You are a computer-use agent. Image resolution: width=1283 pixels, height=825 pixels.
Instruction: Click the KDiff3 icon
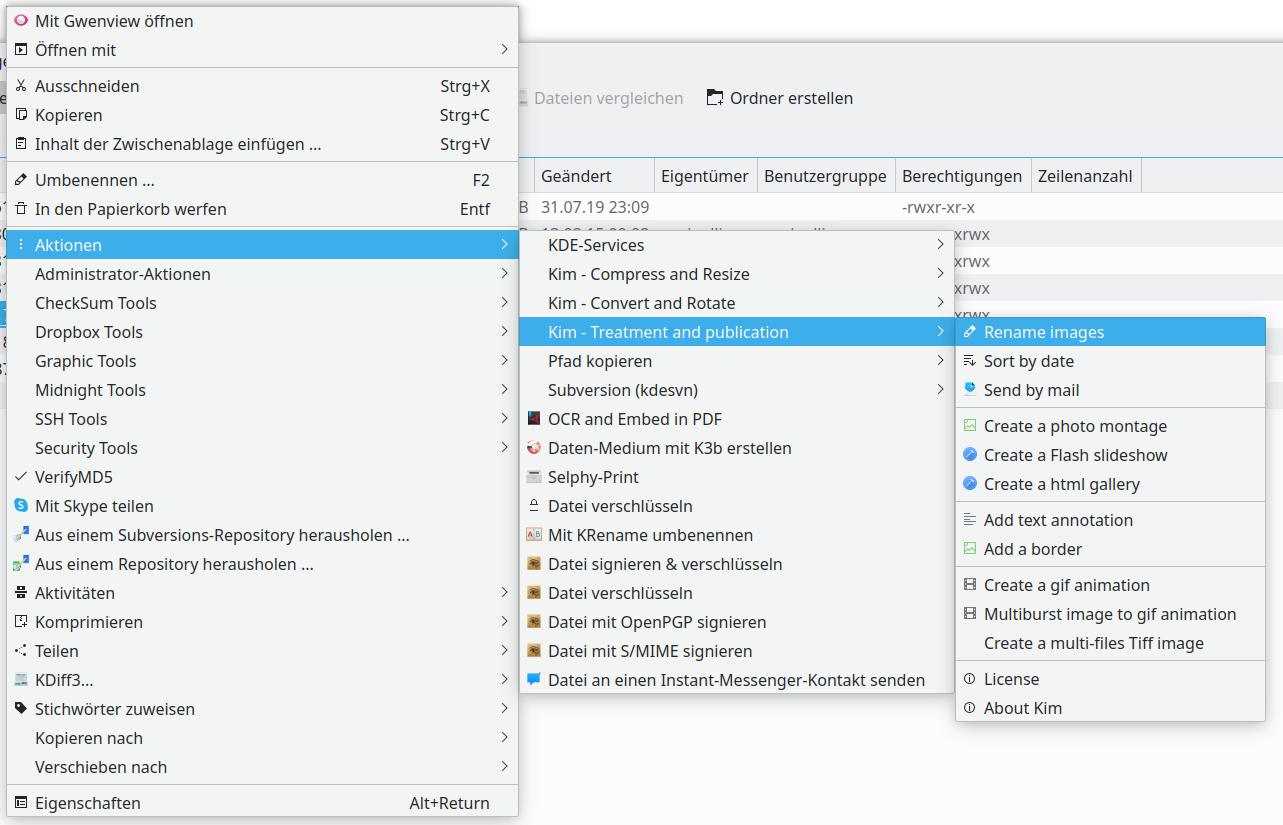point(21,680)
